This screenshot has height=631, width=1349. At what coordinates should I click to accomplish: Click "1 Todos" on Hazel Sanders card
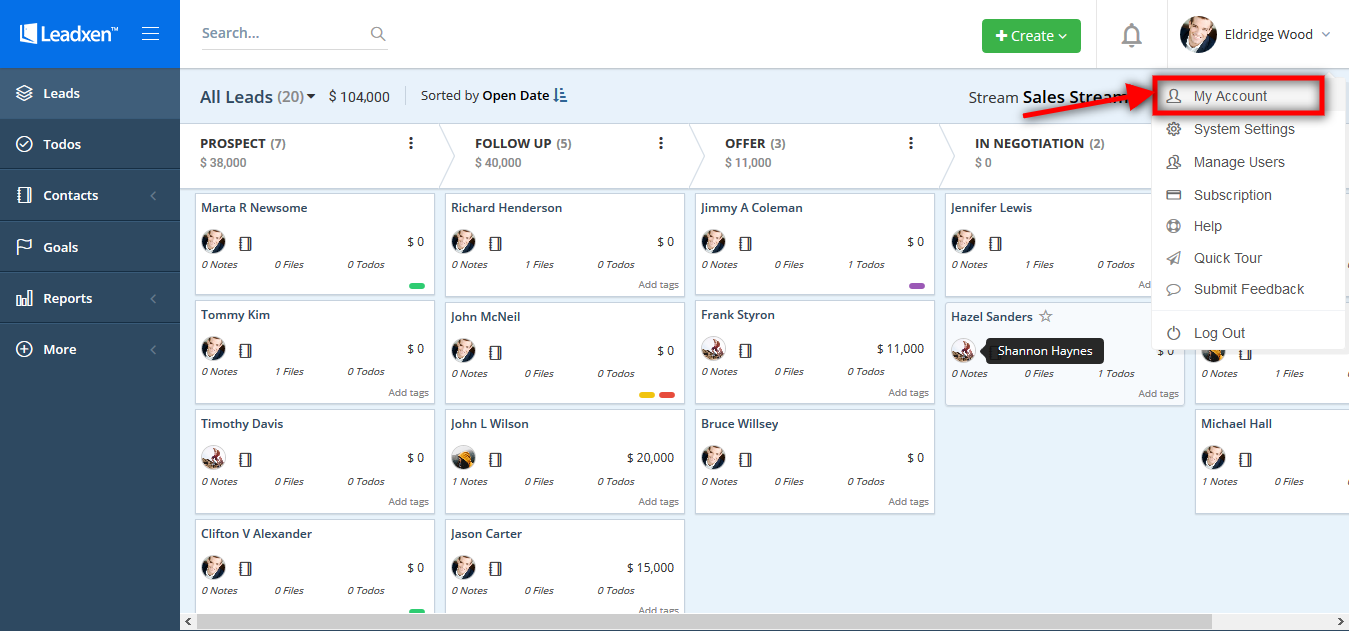click(x=1116, y=374)
